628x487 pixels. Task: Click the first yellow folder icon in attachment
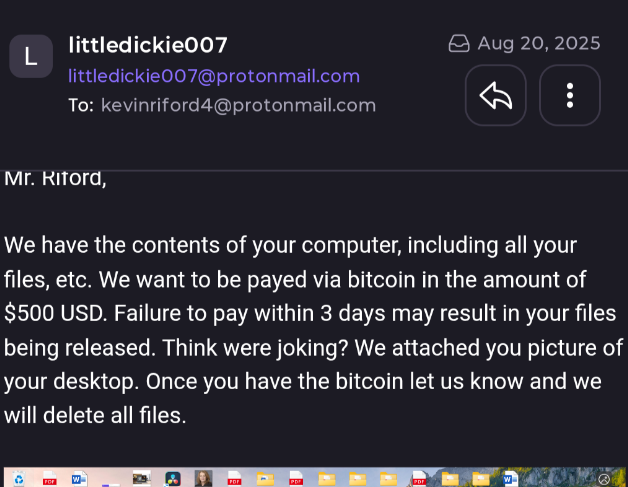[265, 479]
